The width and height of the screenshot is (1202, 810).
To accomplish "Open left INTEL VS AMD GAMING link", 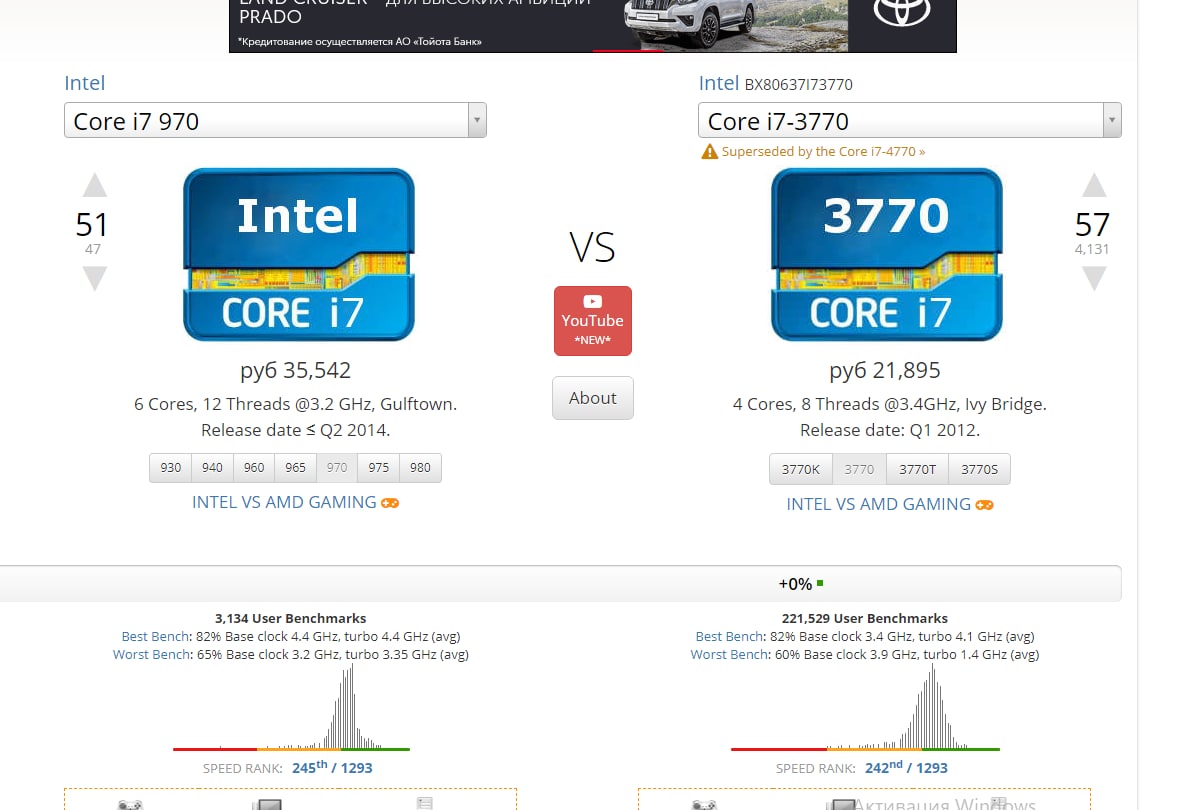I will click(284, 502).
